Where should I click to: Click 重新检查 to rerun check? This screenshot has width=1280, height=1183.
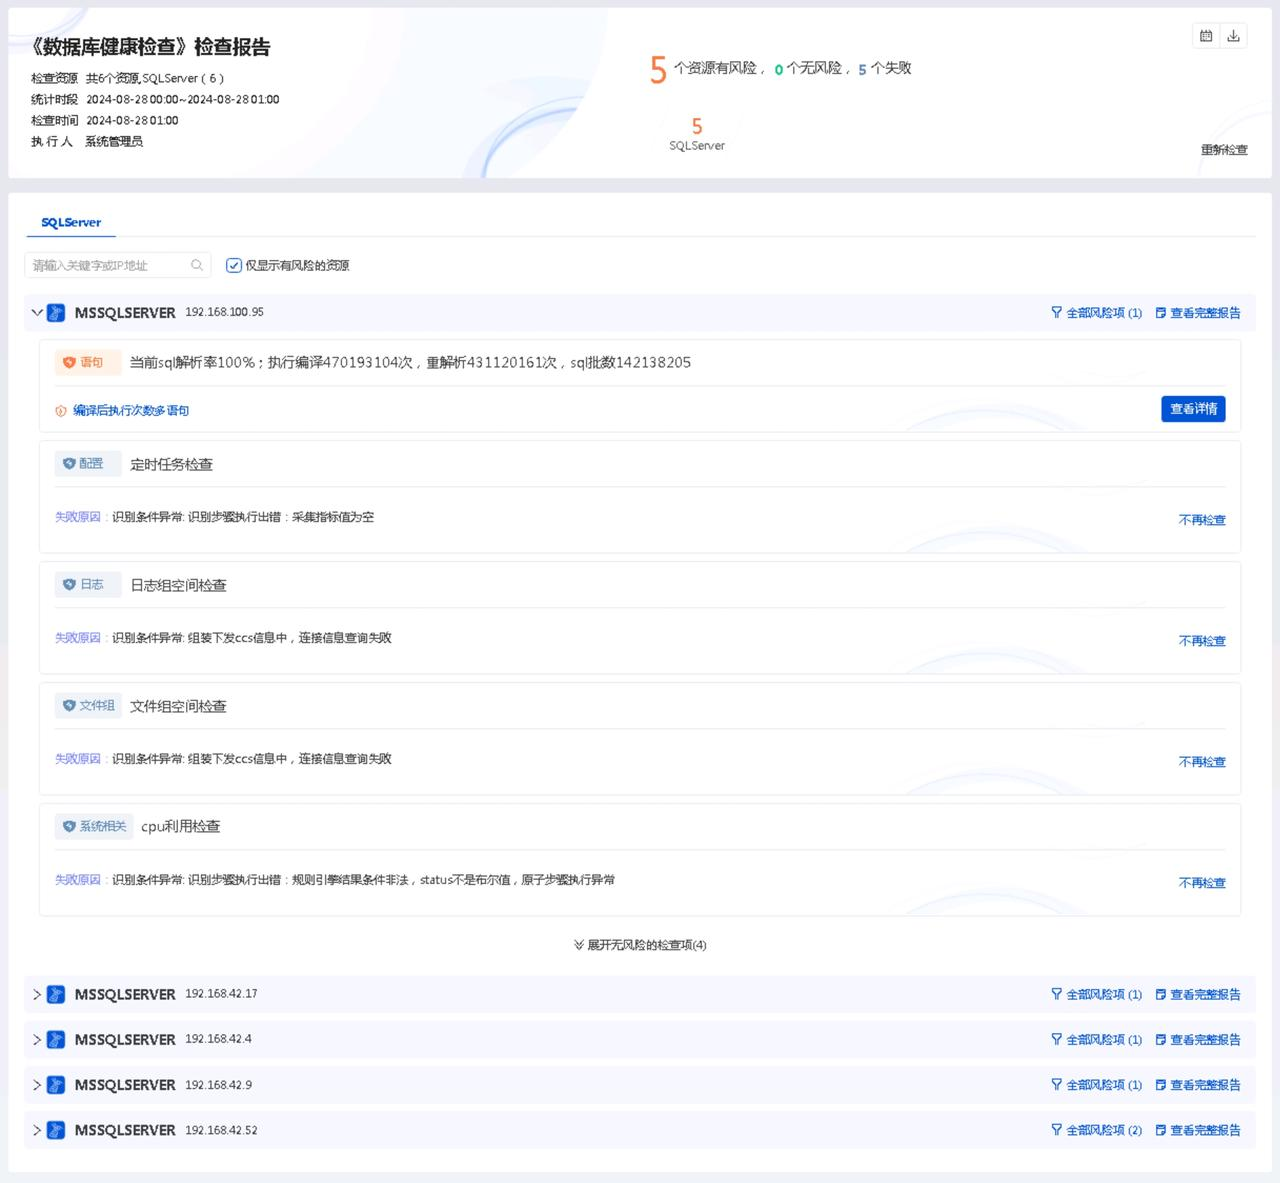pyautogui.click(x=1224, y=150)
